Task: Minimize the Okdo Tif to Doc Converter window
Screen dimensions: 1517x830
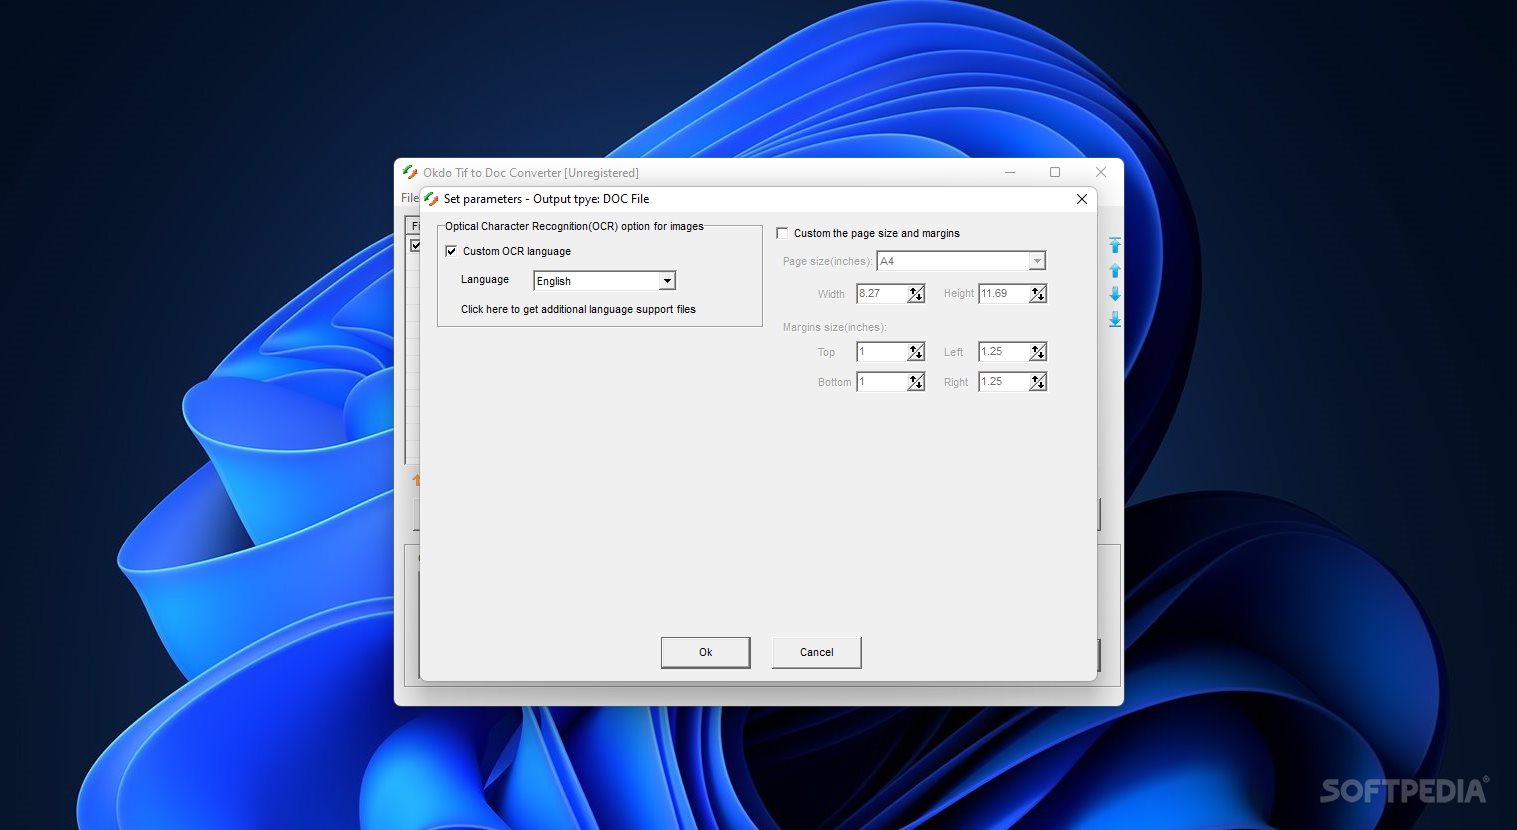Action: 1009,172
